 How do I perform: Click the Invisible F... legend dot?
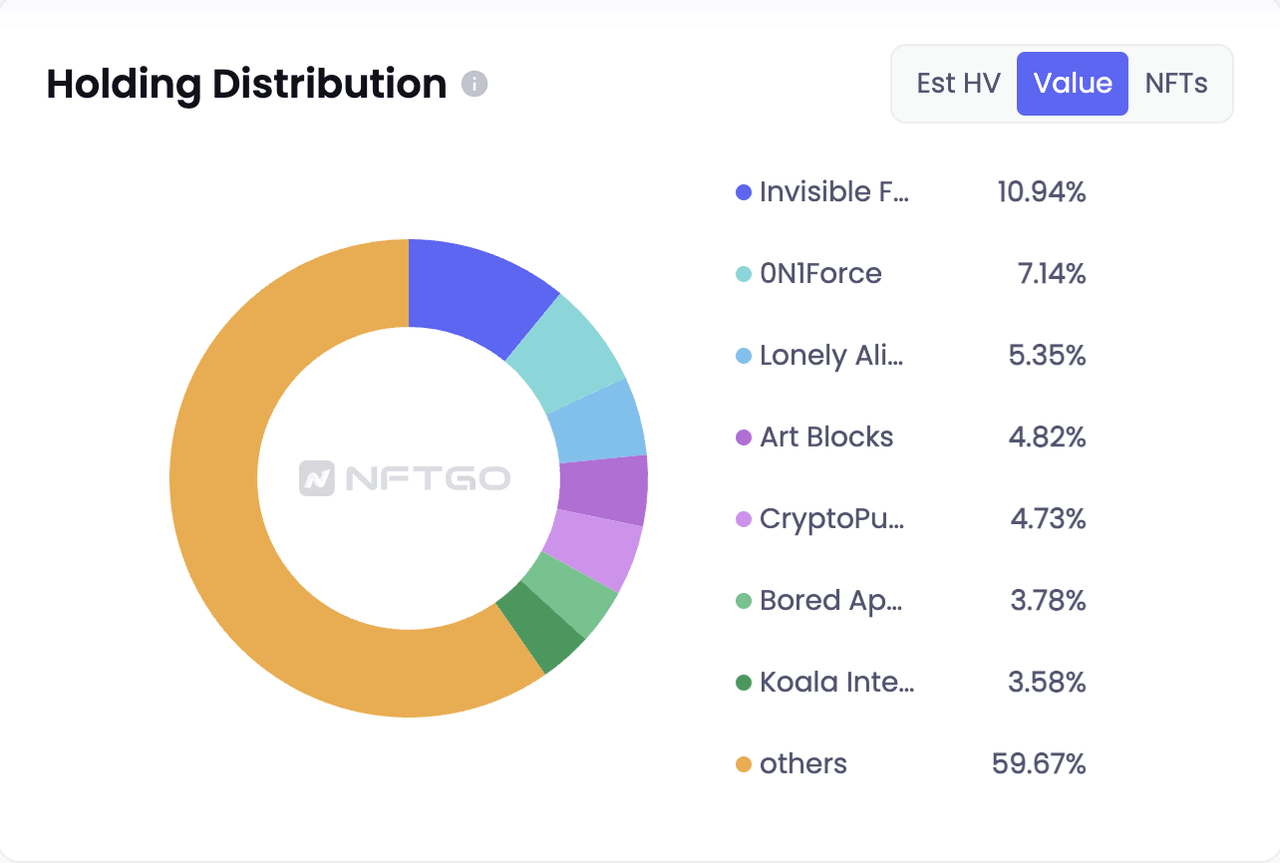743,192
